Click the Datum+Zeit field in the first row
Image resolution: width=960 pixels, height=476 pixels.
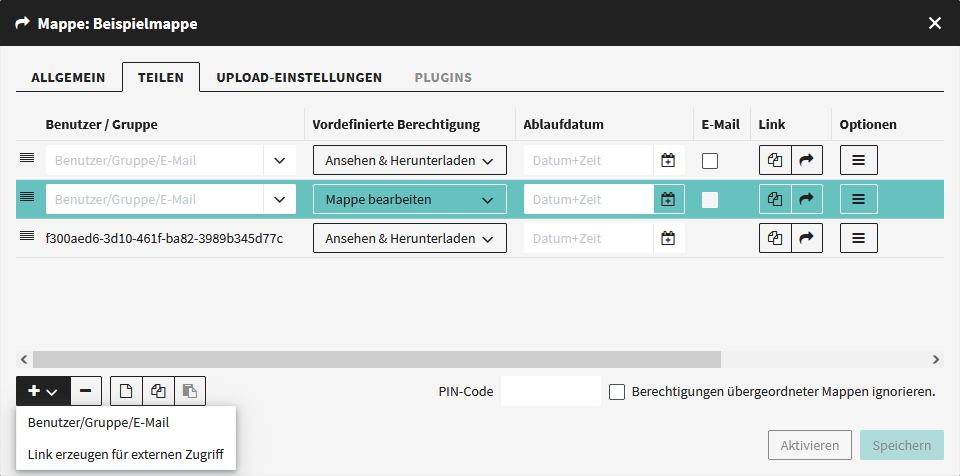(588, 161)
